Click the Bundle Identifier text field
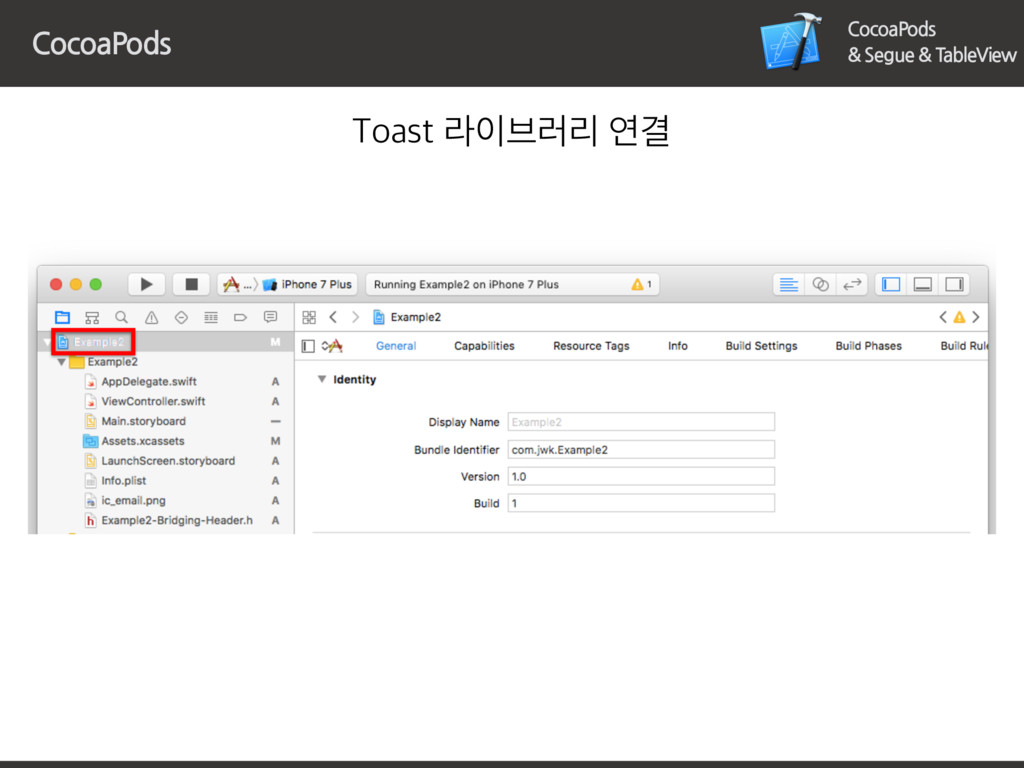This screenshot has width=1024, height=768. point(641,450)
